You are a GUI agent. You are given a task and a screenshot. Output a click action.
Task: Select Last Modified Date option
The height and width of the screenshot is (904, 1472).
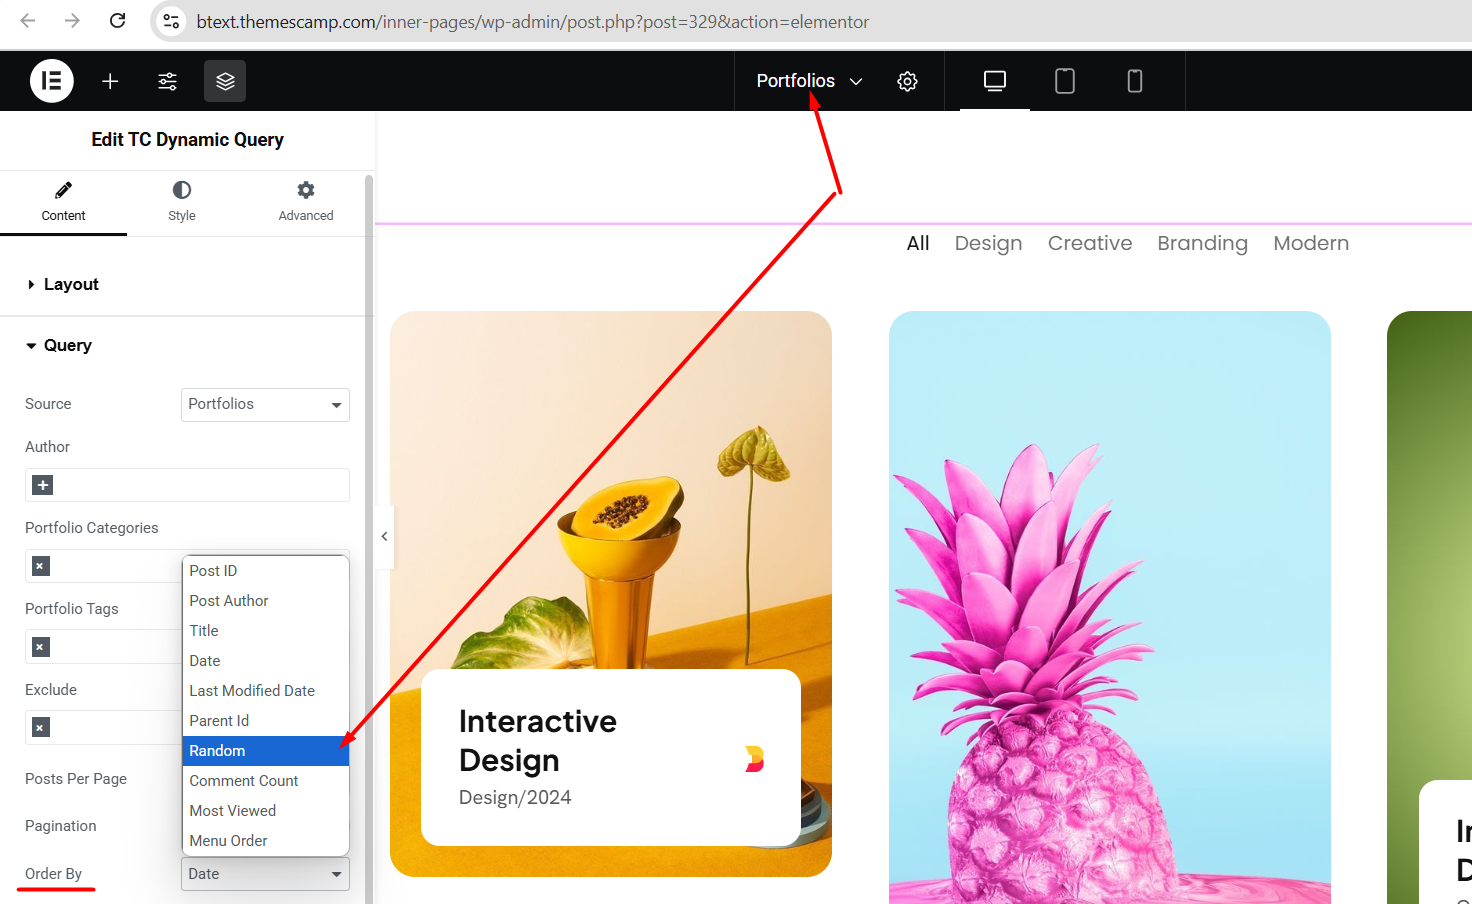[x=265, y=691]
